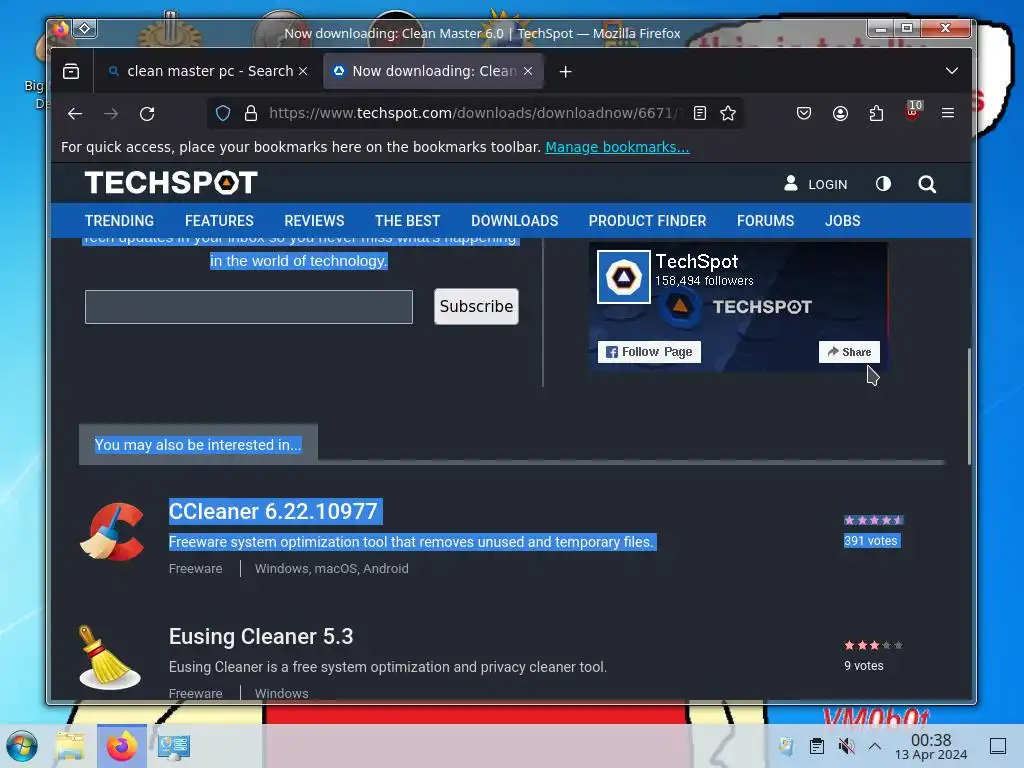
Task: Open the JOBS menu item
Action: [x=842, y=221]
